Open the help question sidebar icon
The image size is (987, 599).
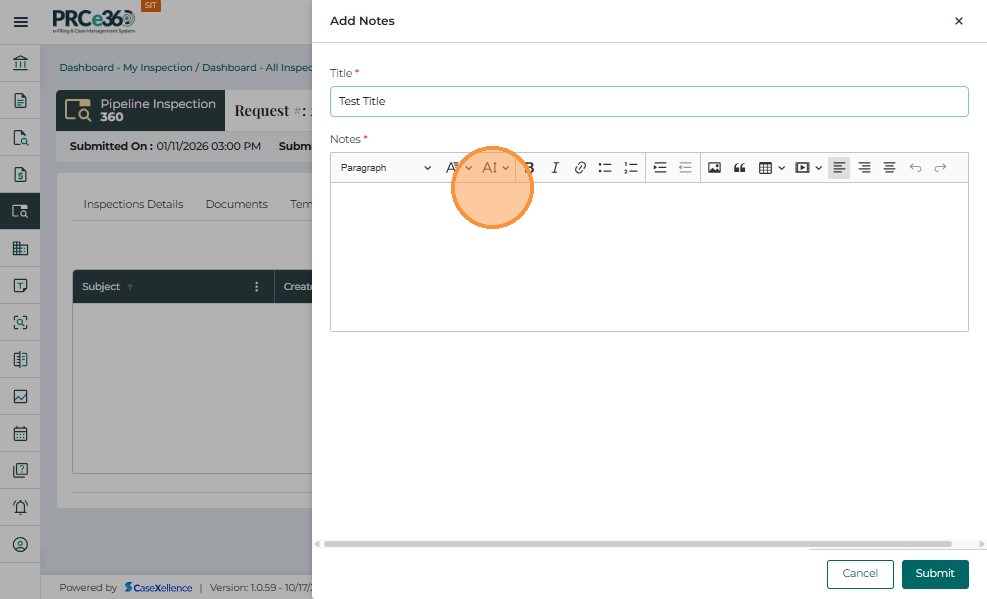pyautogui.click(x=20, y=470)
